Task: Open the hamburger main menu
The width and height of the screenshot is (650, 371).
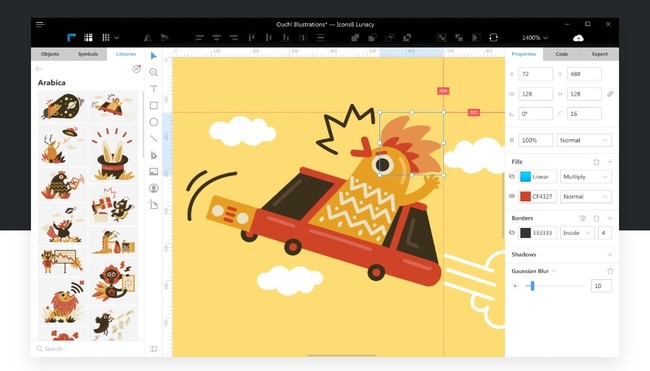Action: point(40,24)
